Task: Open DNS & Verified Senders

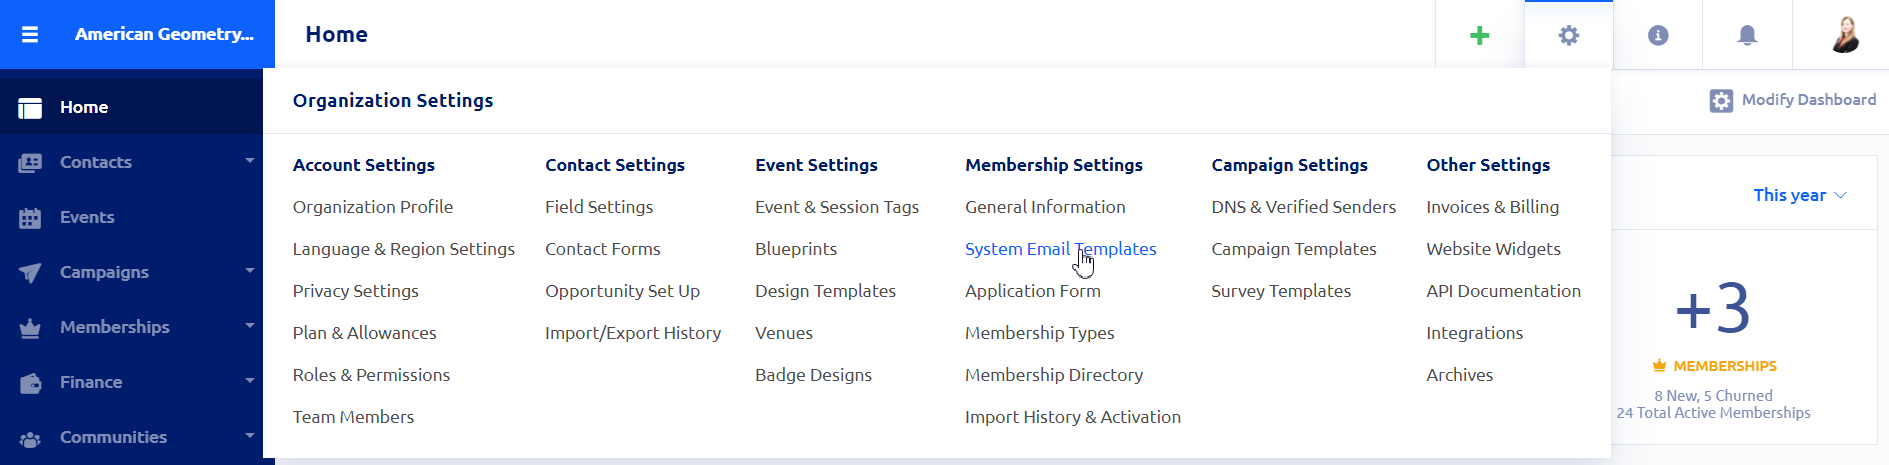Action: pyautogui.click(x=1304, y=207)
